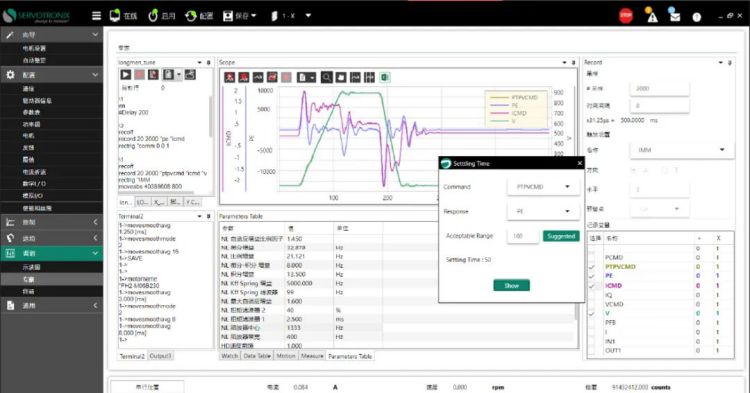
Task: Run the script with the play button
Action: click(x=125, y=75)
